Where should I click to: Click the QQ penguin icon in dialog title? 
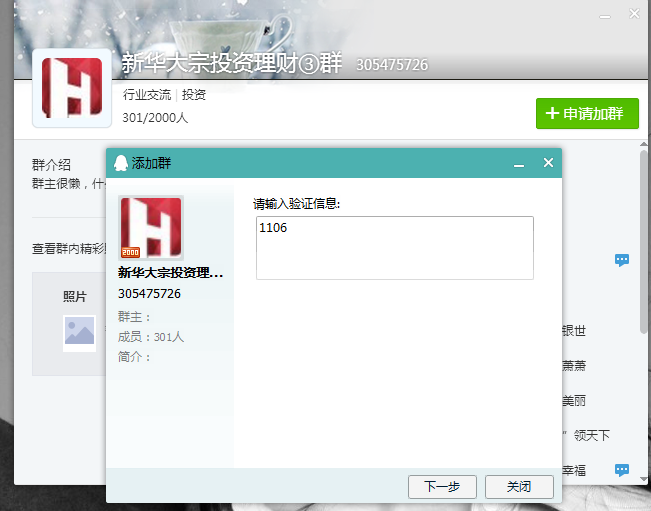(x=120, y=163)
